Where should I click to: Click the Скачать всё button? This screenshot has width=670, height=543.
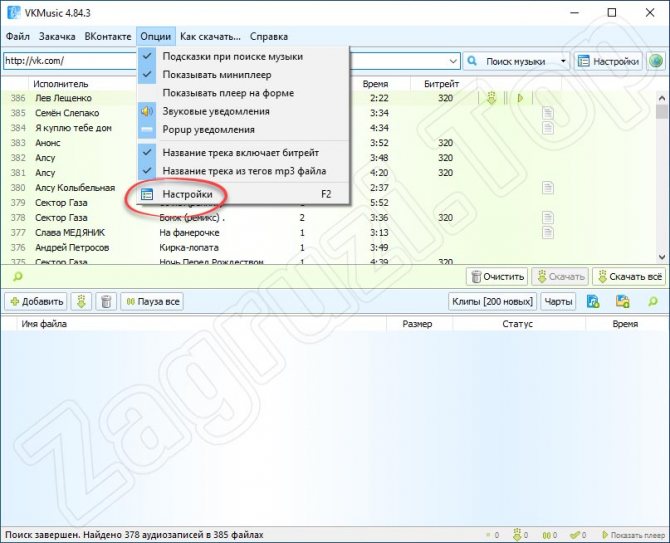(630, 277)
